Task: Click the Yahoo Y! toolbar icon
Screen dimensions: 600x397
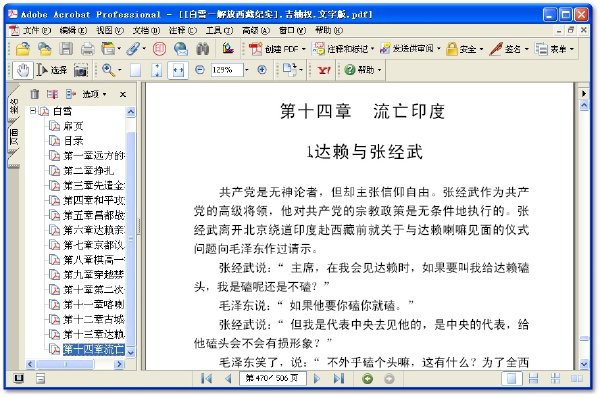Action: pyautogui.click(x=324, y=70)
